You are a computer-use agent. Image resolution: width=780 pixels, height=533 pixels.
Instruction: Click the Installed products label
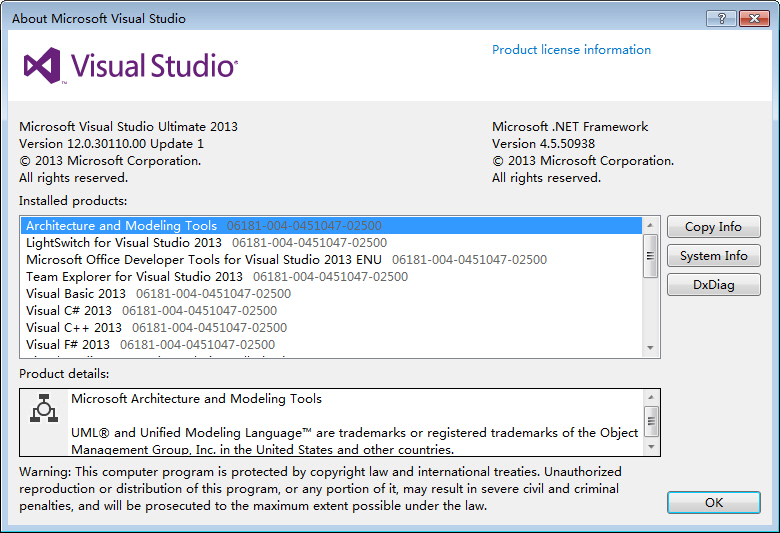(x=73, y=201)
